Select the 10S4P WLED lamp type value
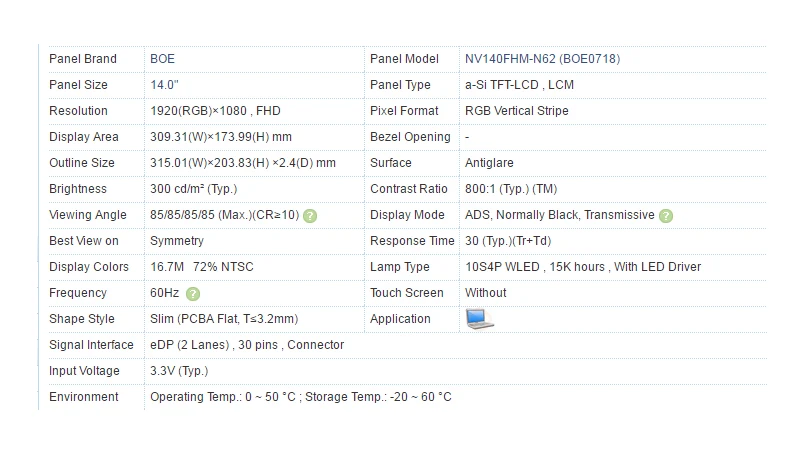The height and width of the screenshot is (450, 800). (583, 267)
